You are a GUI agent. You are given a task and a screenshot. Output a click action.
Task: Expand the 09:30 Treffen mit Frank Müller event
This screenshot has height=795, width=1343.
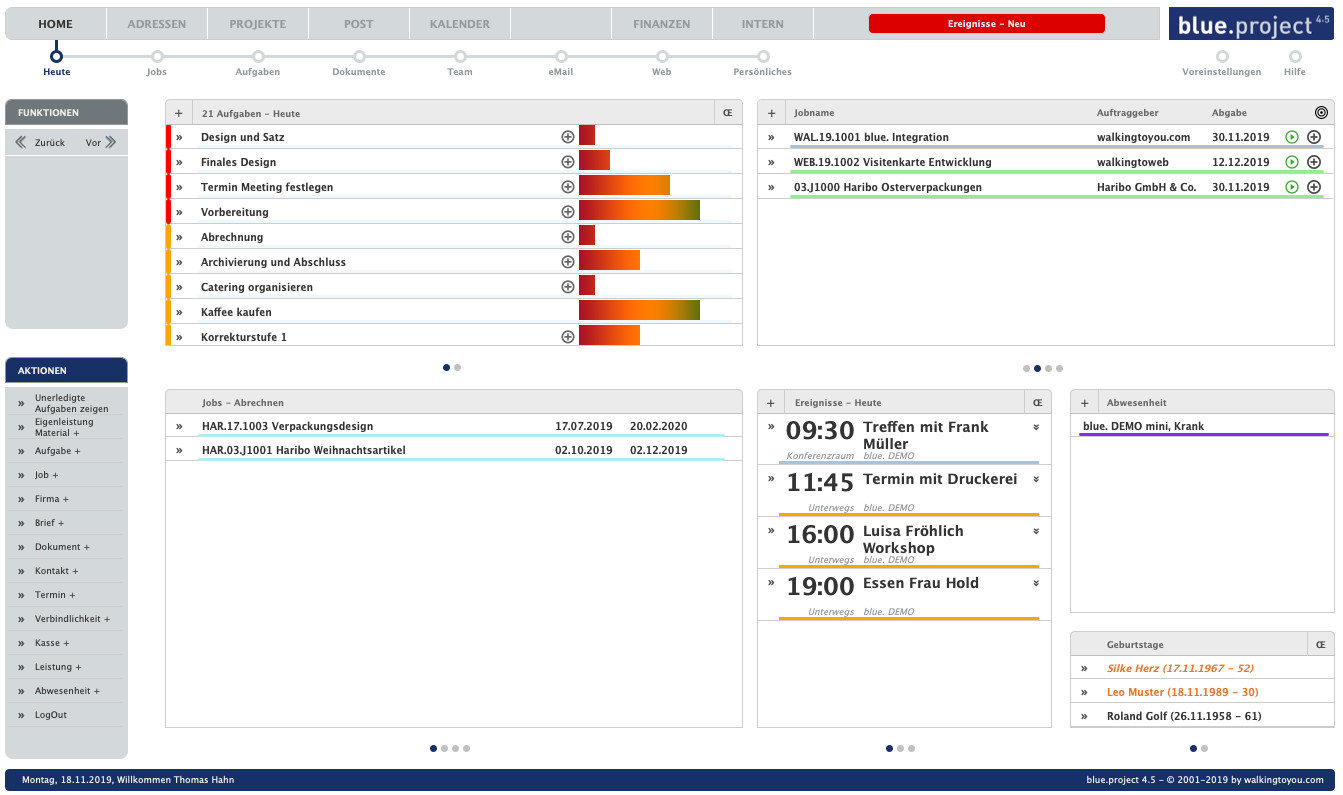coord(1036,427)
